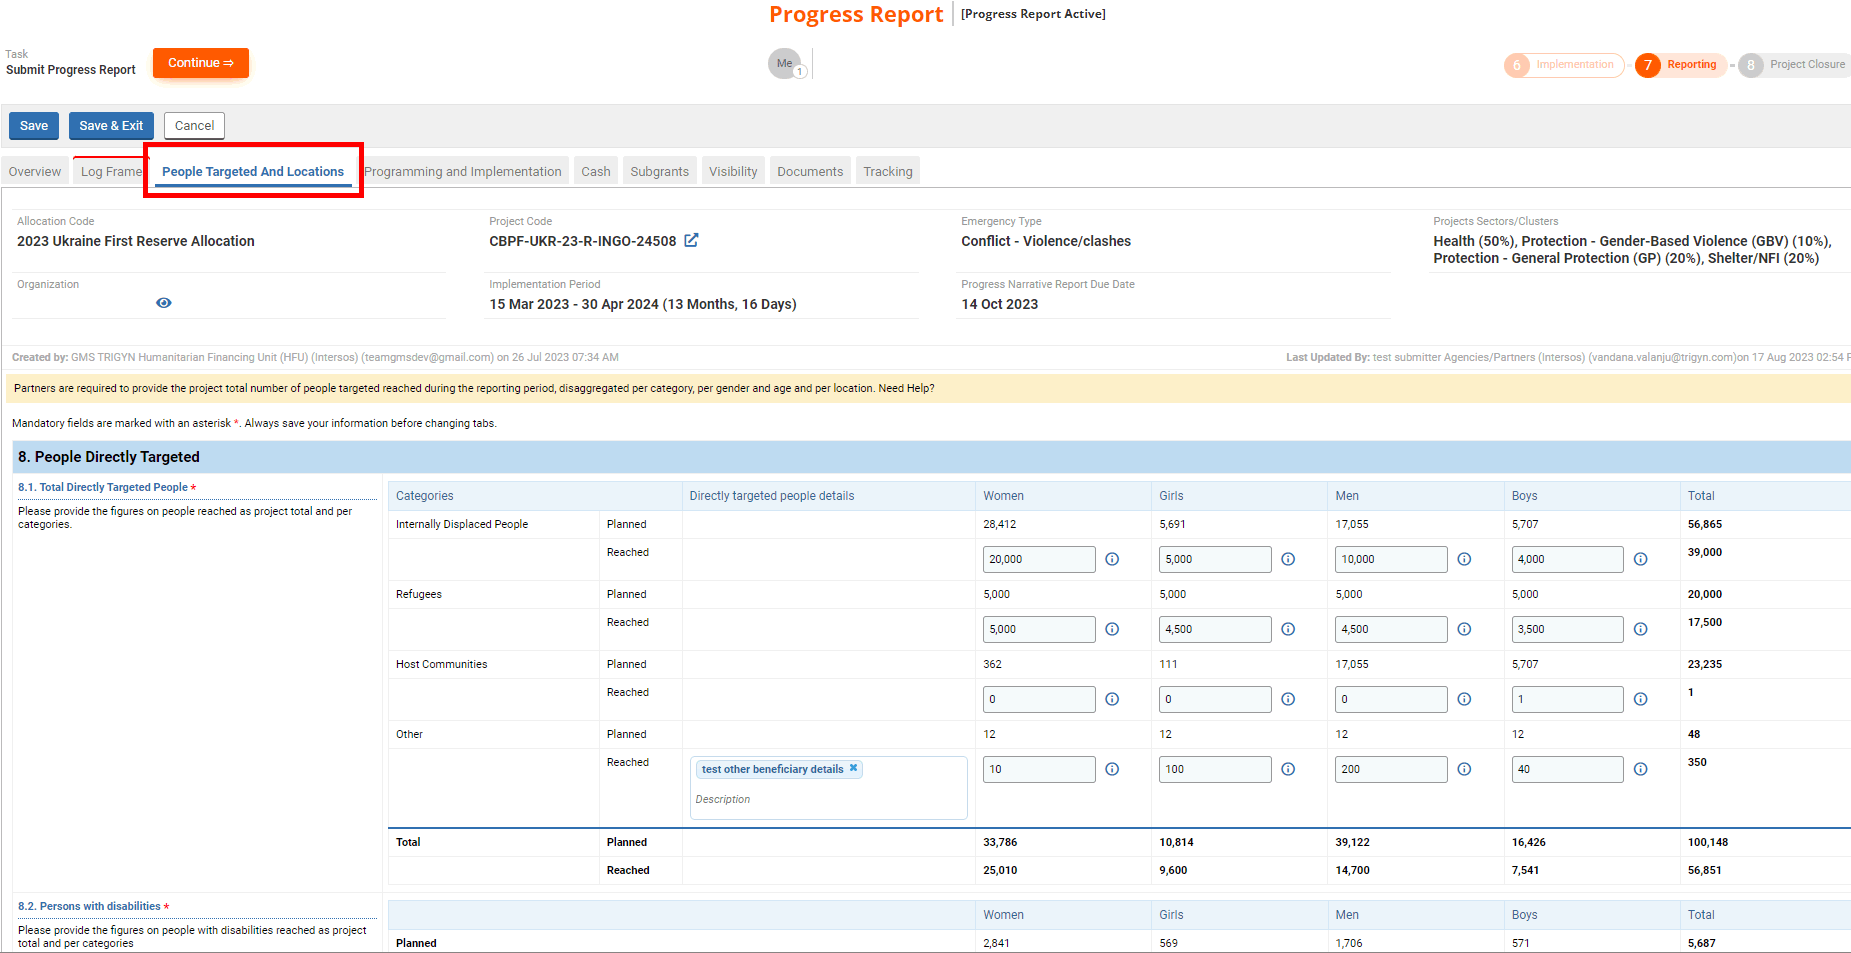Click the info icon next to IDP Men 10,000
1851x953 pixels.
tap(1464, 559)
